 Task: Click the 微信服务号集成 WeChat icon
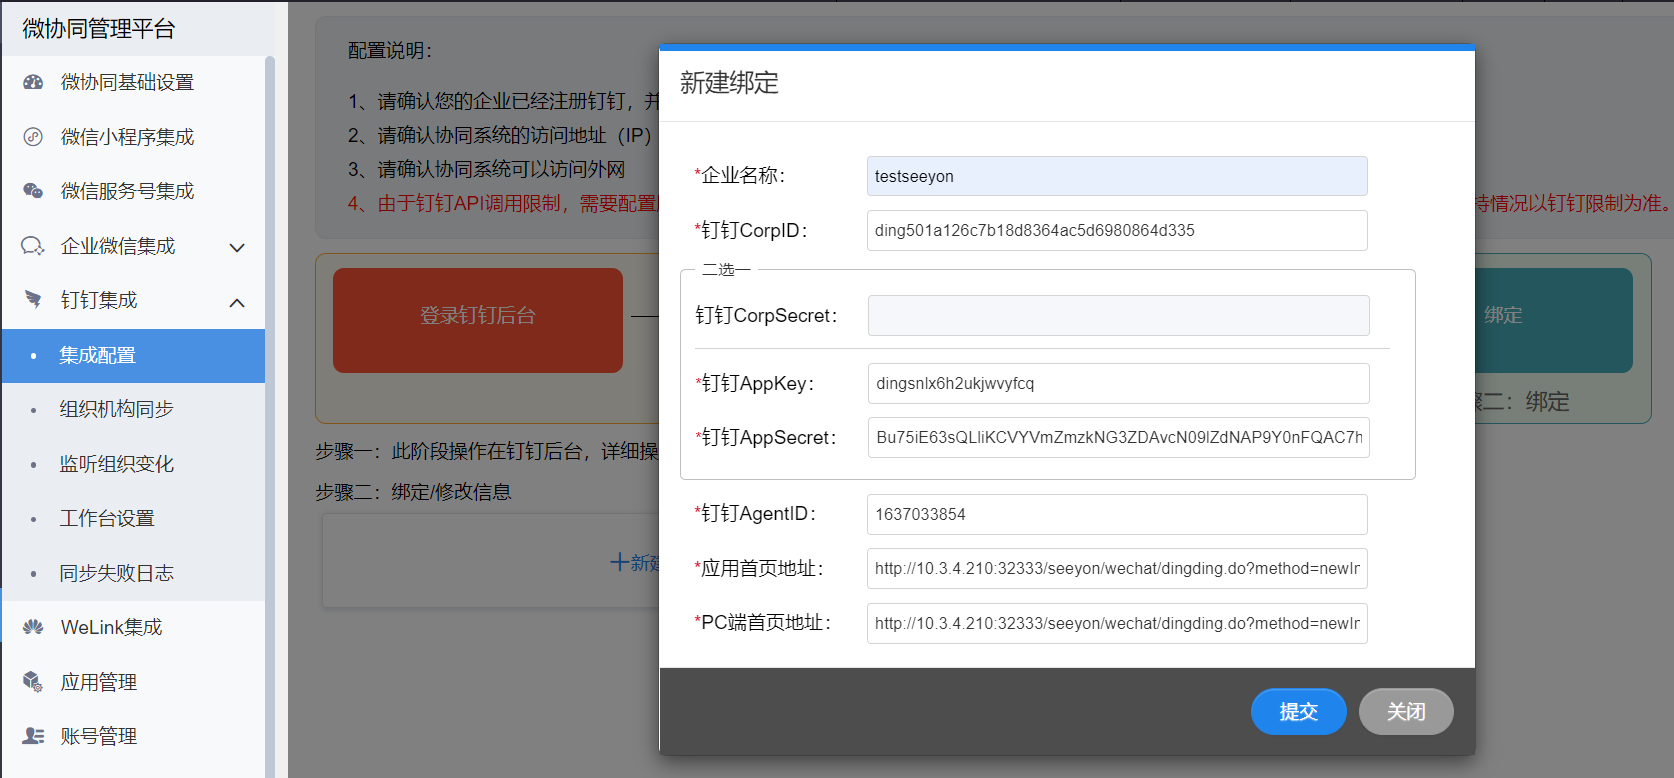click(x=33, y=191)
